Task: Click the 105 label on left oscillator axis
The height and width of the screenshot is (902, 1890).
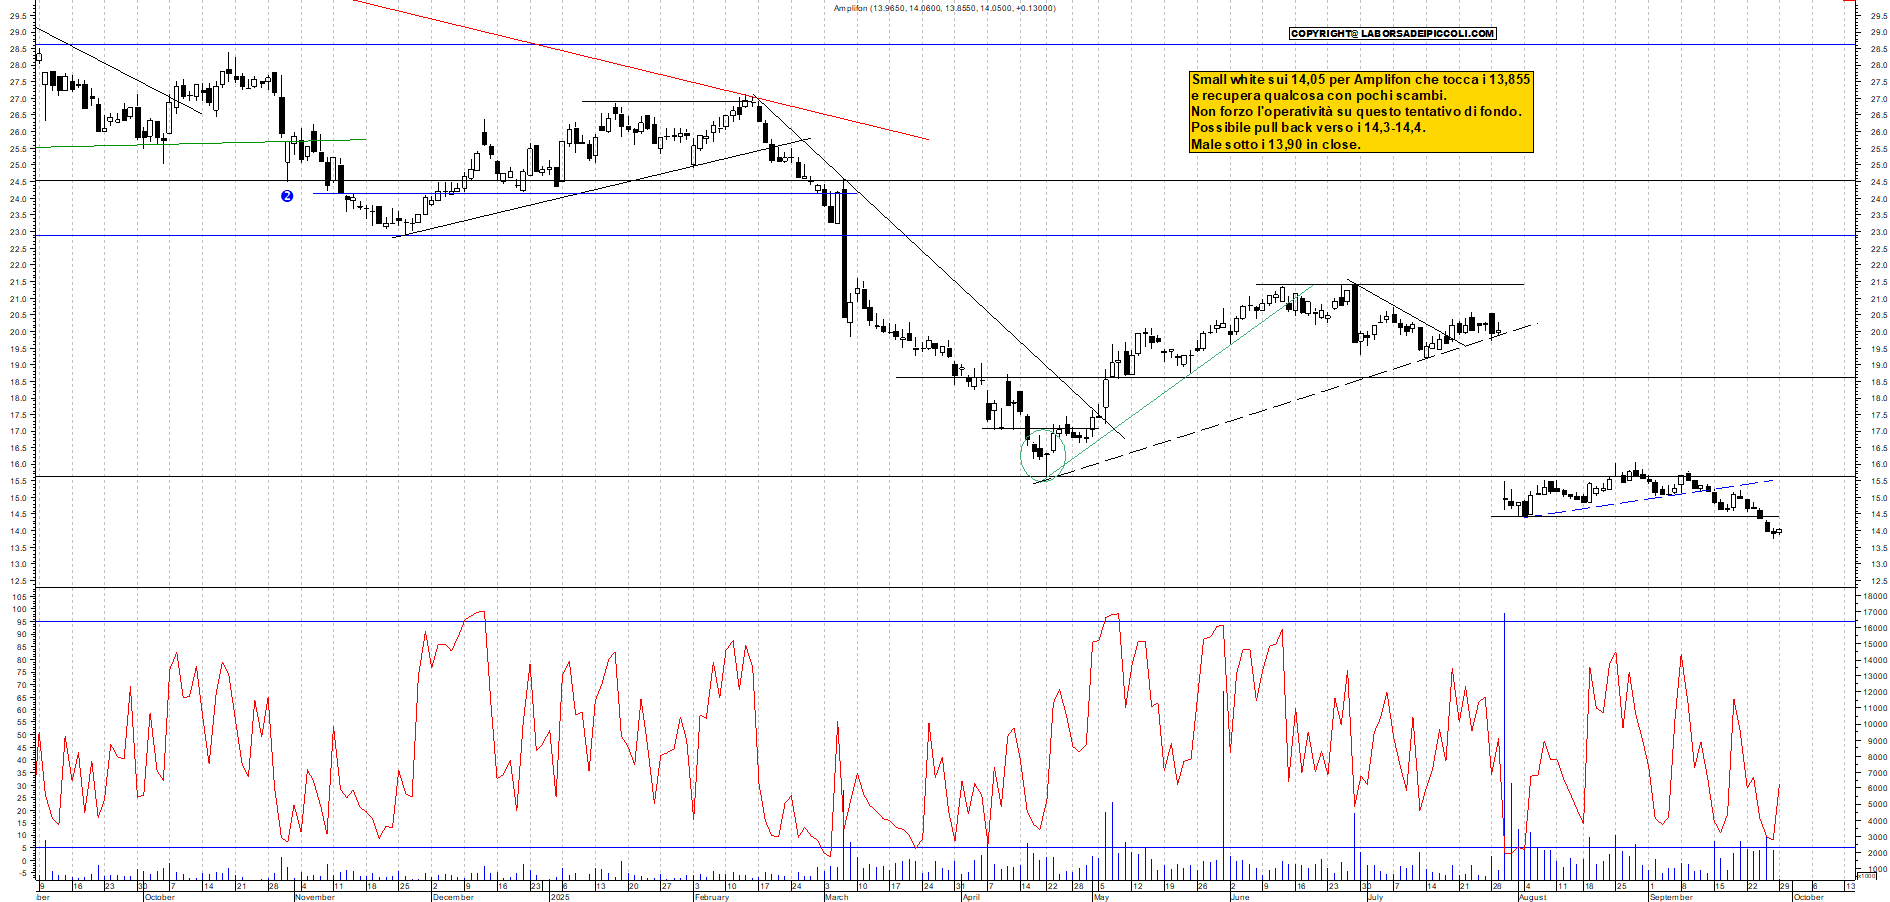Action: [x=19, y=597]
